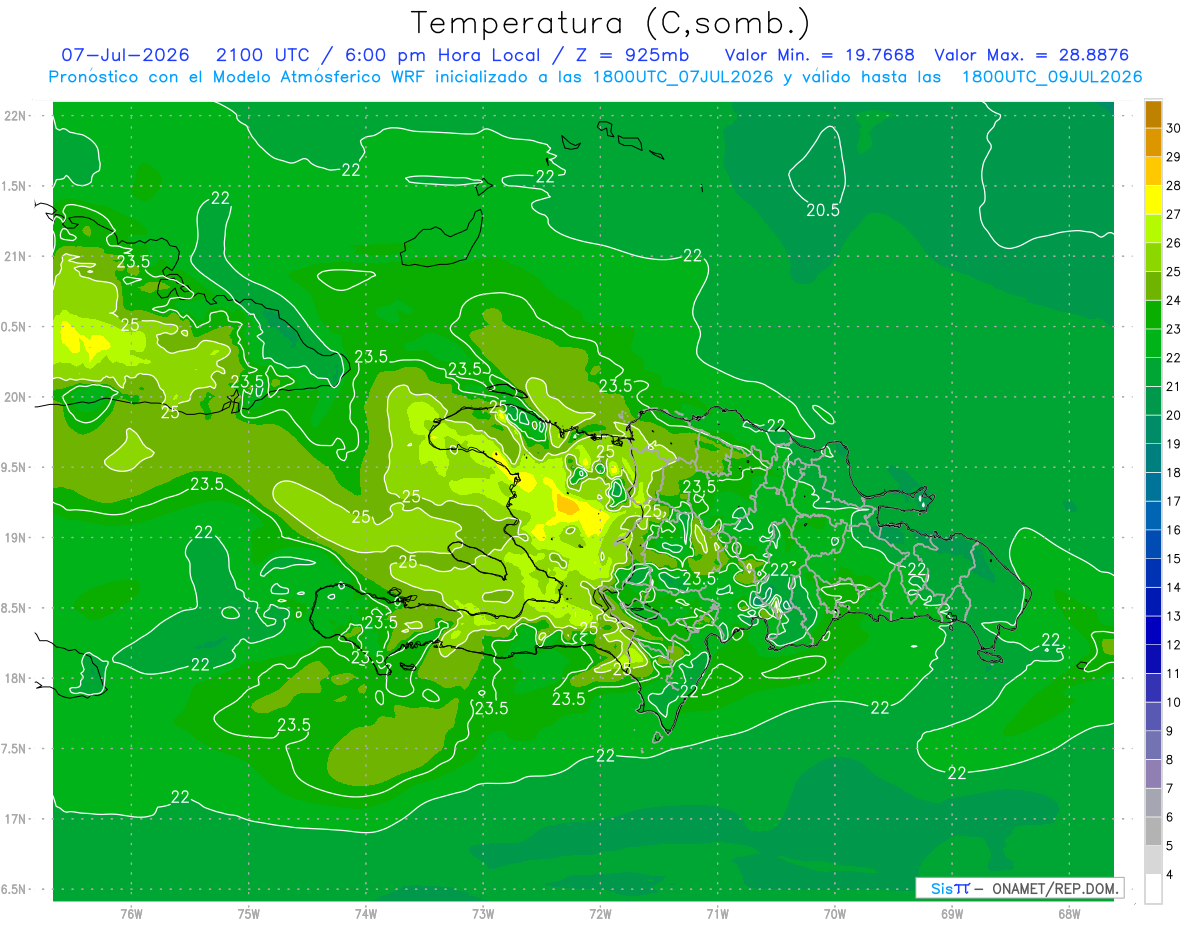Click the '20N' latitude axis label

tap(16, 397)
